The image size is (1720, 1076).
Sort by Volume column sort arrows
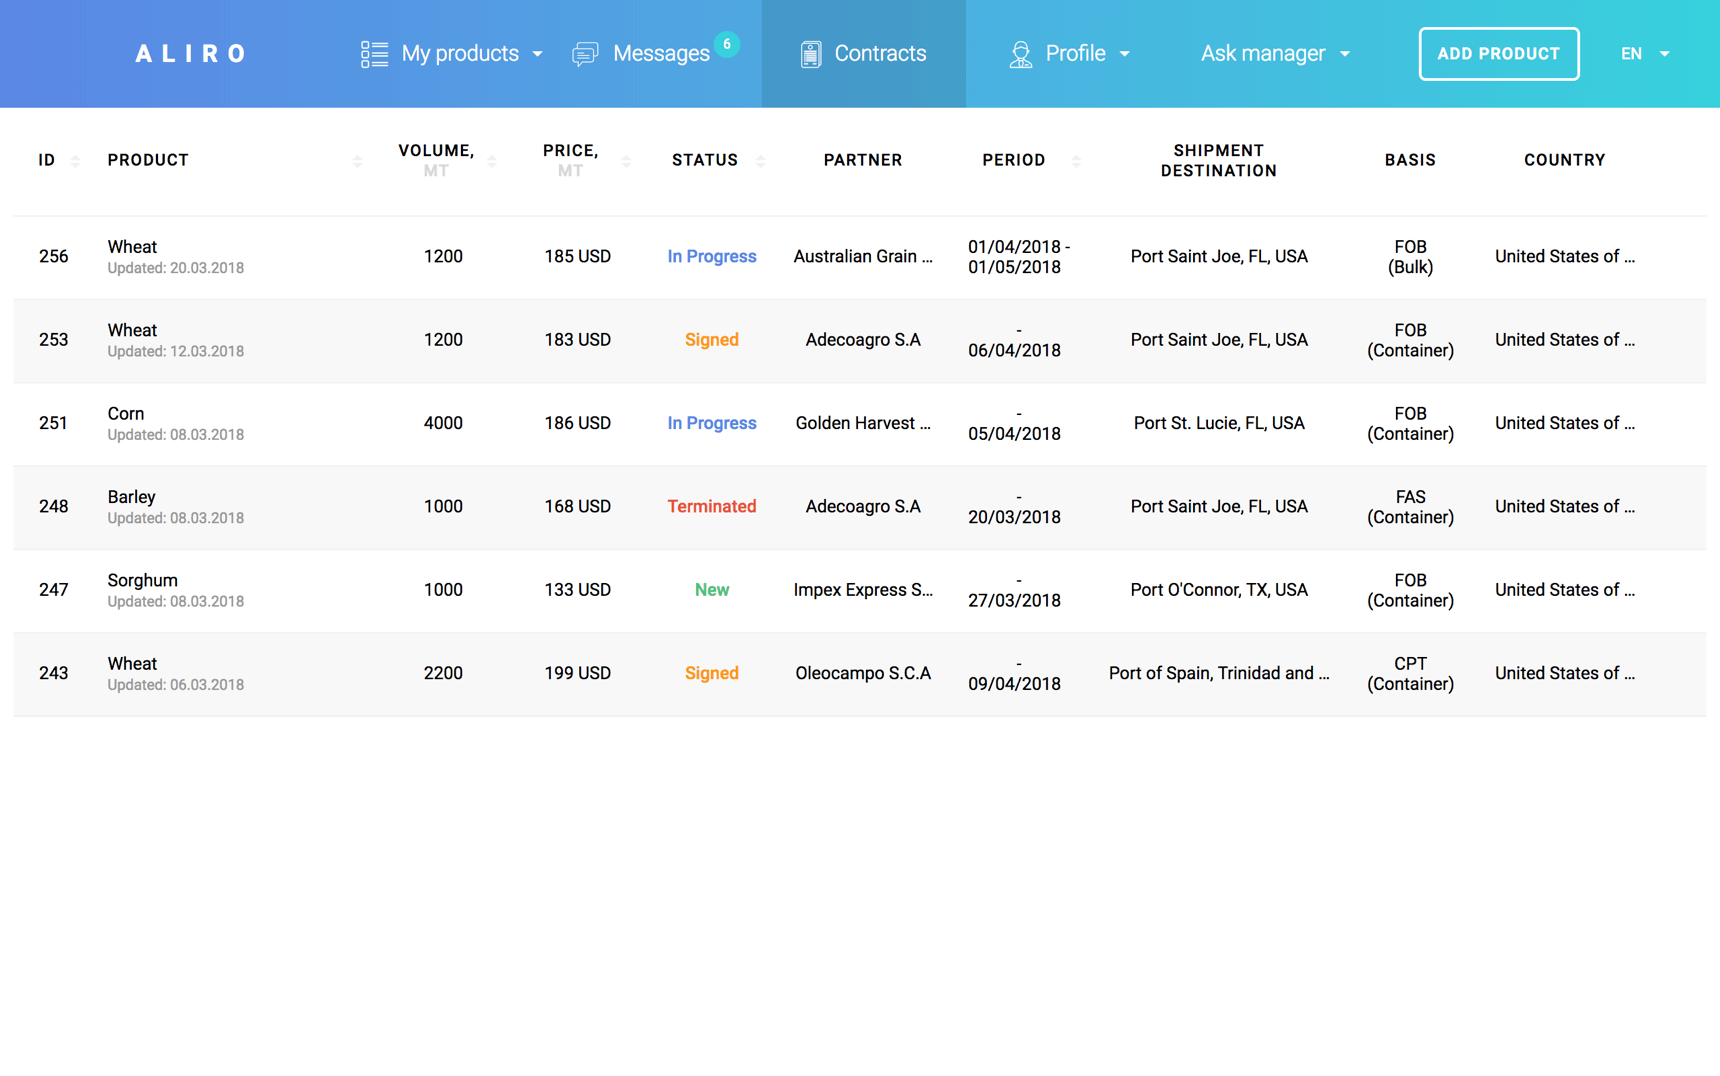(492, 161)
